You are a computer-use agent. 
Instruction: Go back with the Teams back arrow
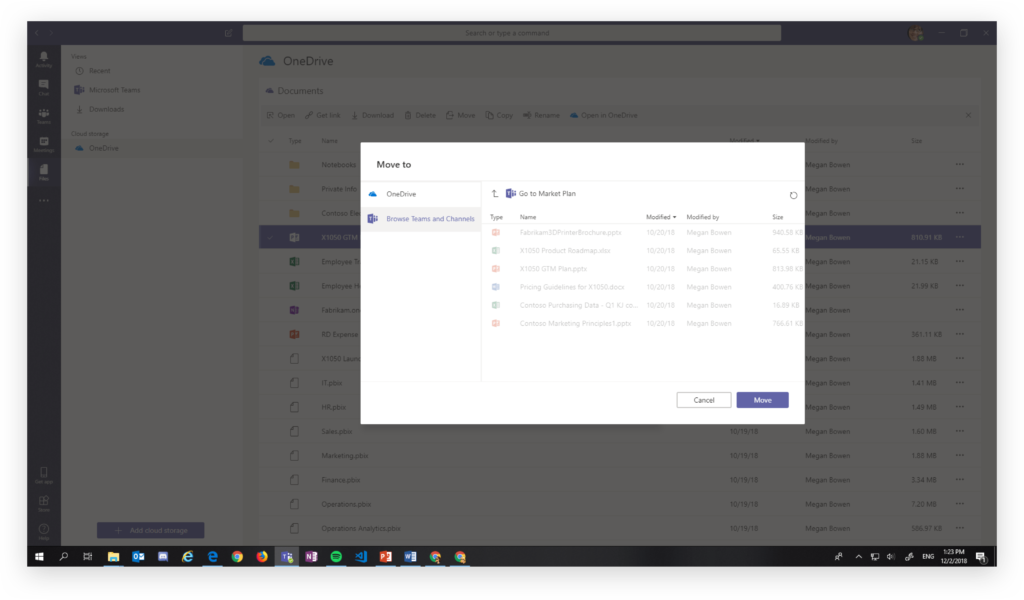tap(37, 33)
